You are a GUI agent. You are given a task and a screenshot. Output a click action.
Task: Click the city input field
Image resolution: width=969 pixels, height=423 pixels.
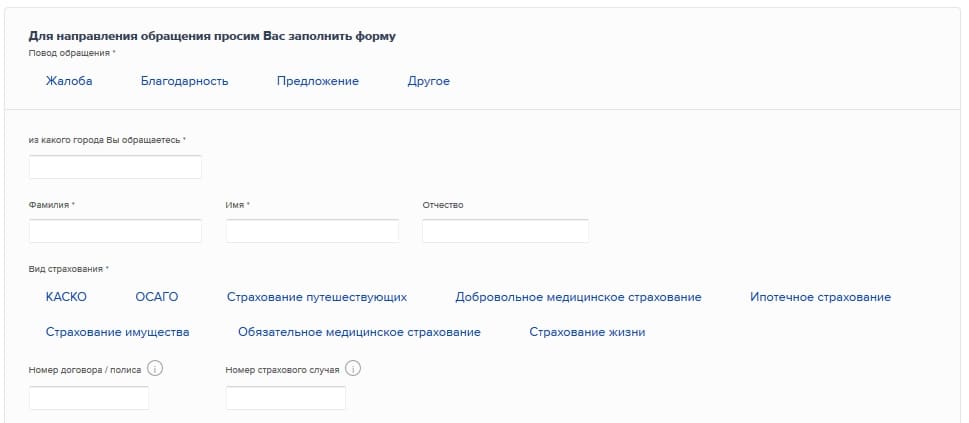[115, 167]
